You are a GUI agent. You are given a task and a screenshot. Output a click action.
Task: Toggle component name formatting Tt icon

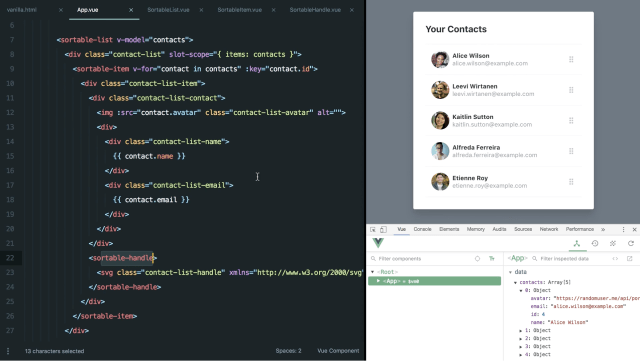tap(492, 258)
